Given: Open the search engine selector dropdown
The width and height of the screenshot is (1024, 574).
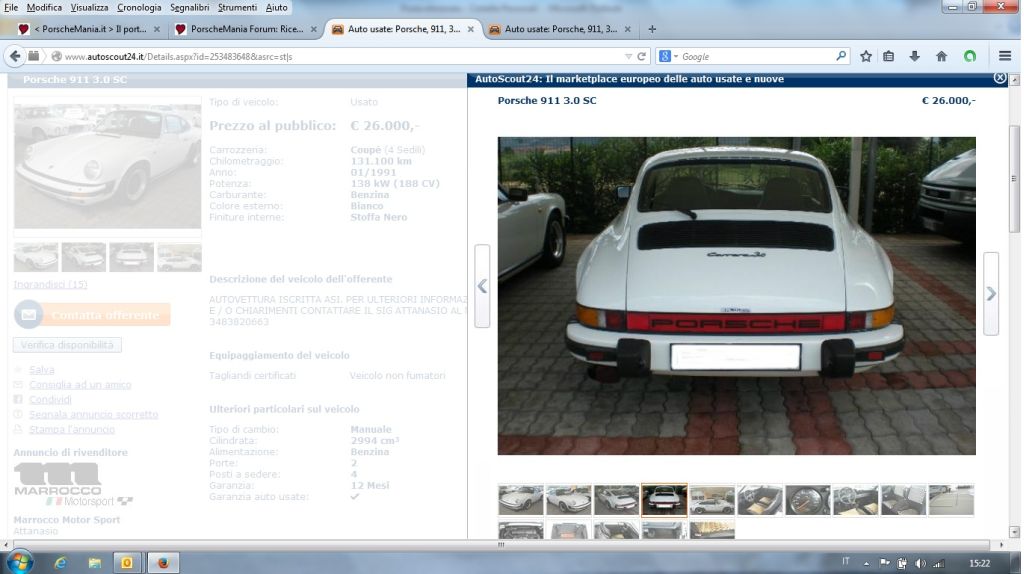Looking at the screenshot, I should click(669, 57).
